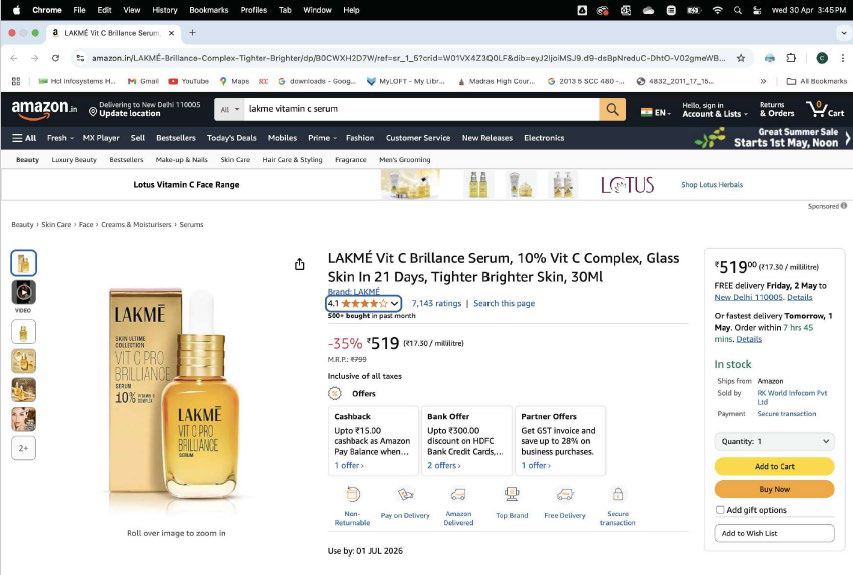Open All Bookmarks folder
Screen dimensions: 853x575
(817, 81)
